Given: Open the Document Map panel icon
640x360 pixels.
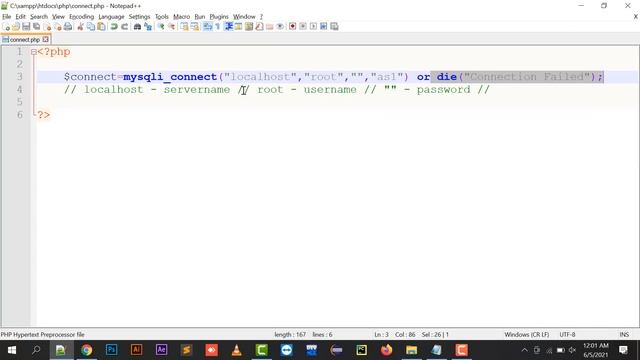Looking at the screenshot, I should [249, 27].
